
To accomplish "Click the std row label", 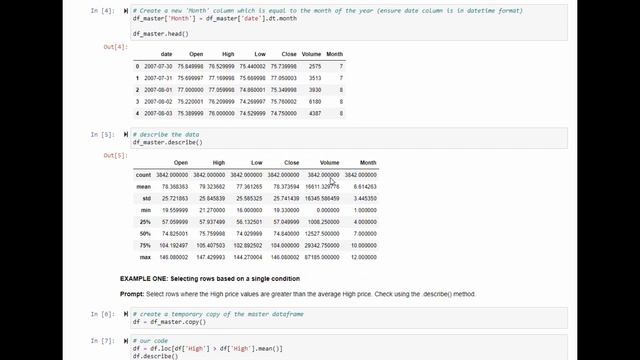I will pos(147,198).
